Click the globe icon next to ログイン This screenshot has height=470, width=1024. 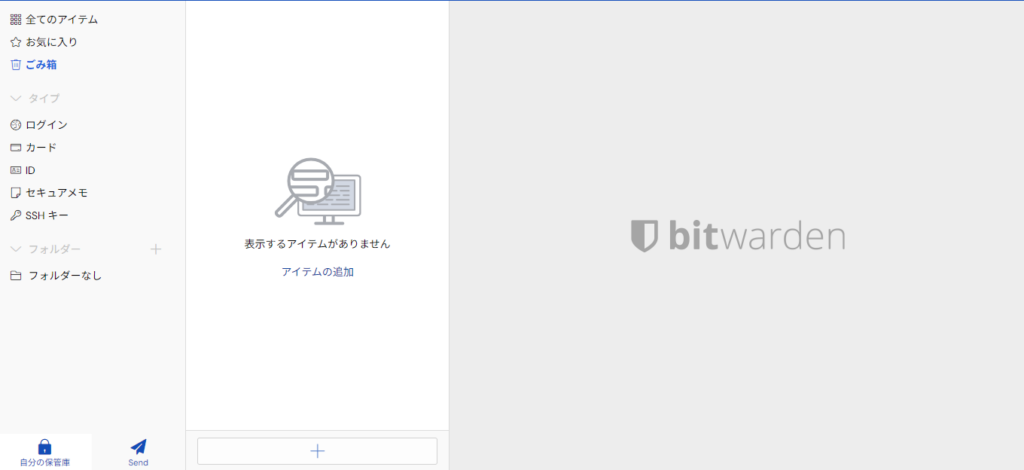point(16,125)
